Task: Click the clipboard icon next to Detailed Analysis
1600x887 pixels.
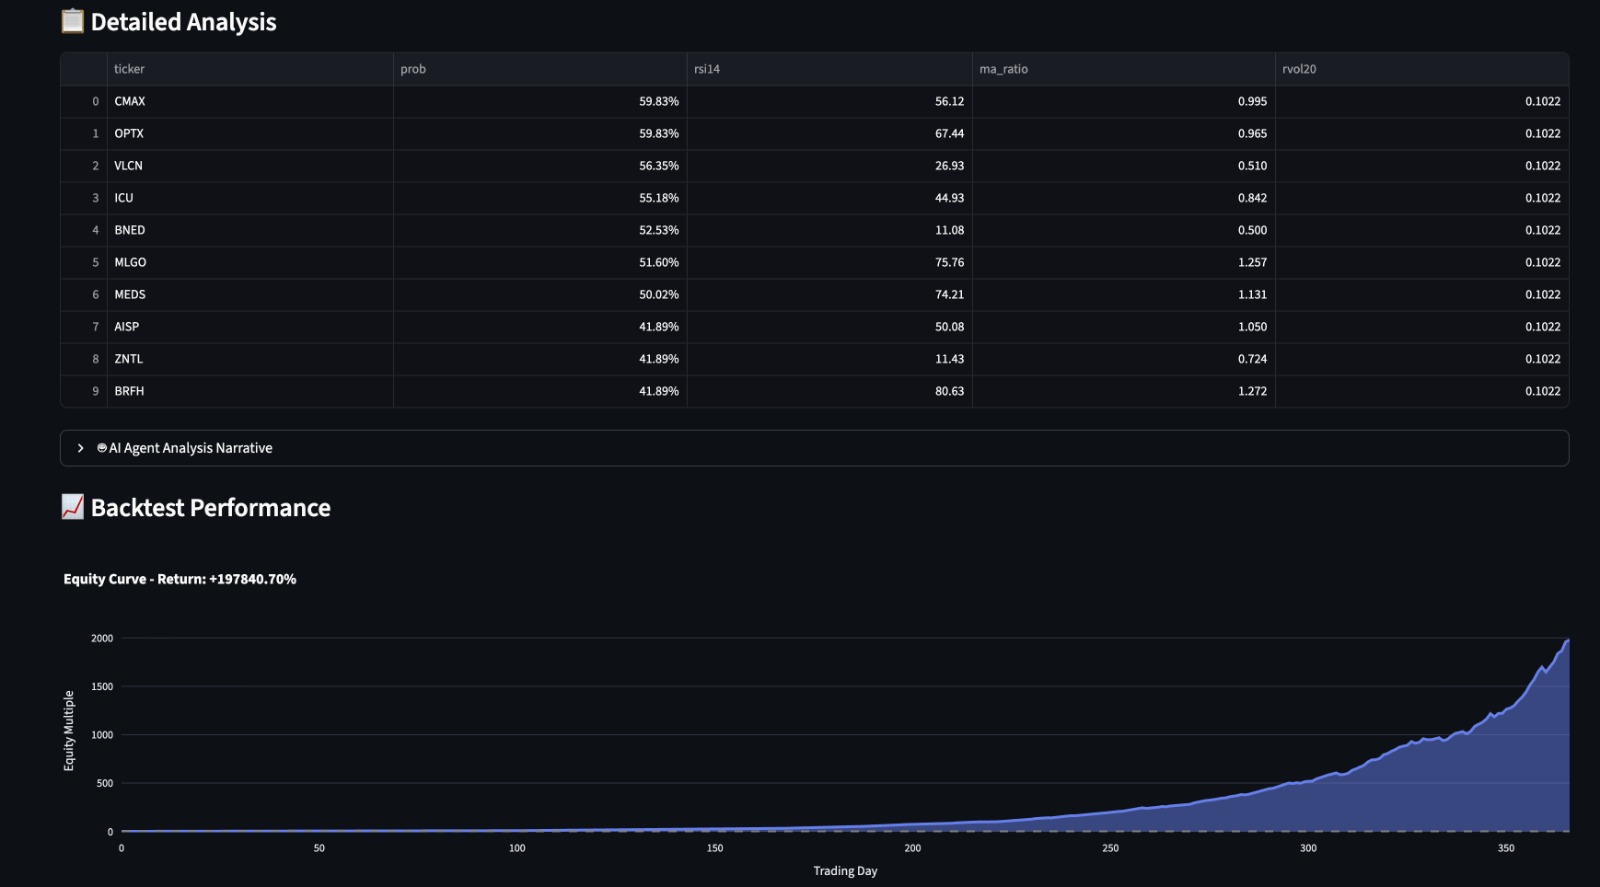Action: coord(72,21)
